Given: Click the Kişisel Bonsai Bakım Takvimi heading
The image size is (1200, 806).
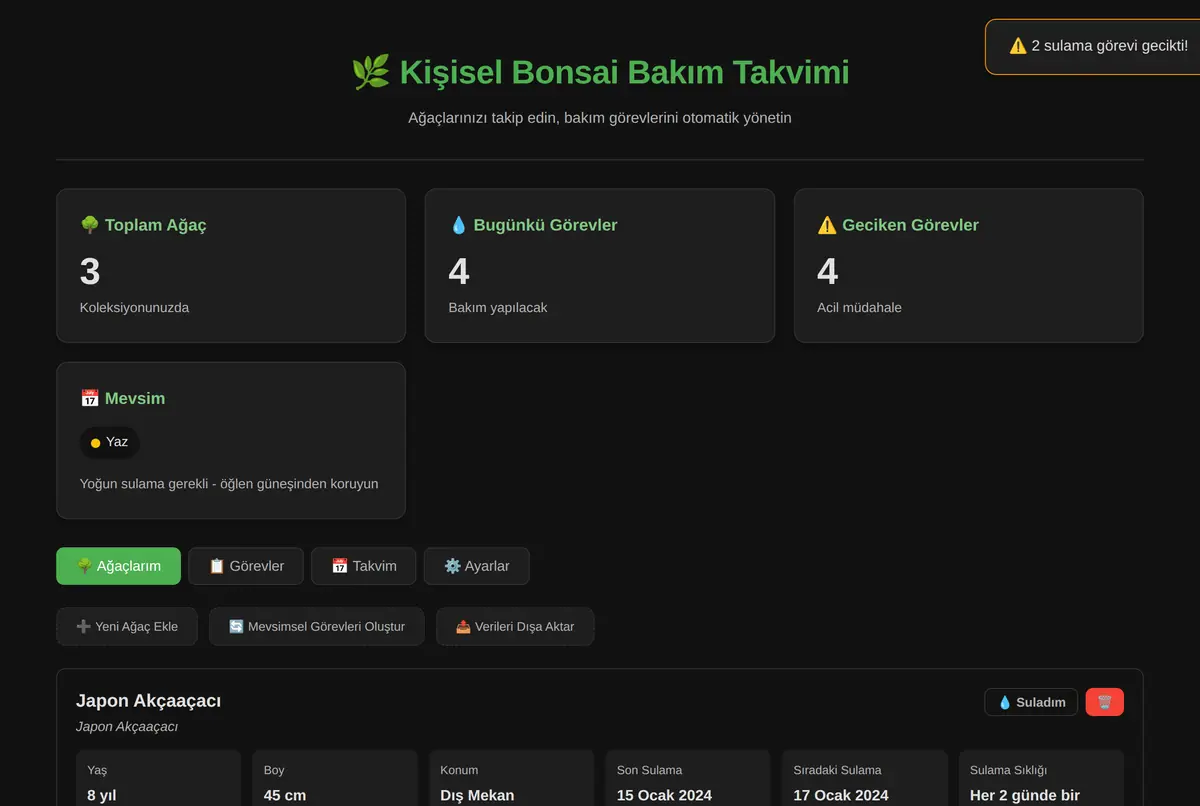Looking at the screenshot, I should pos(624,72).
